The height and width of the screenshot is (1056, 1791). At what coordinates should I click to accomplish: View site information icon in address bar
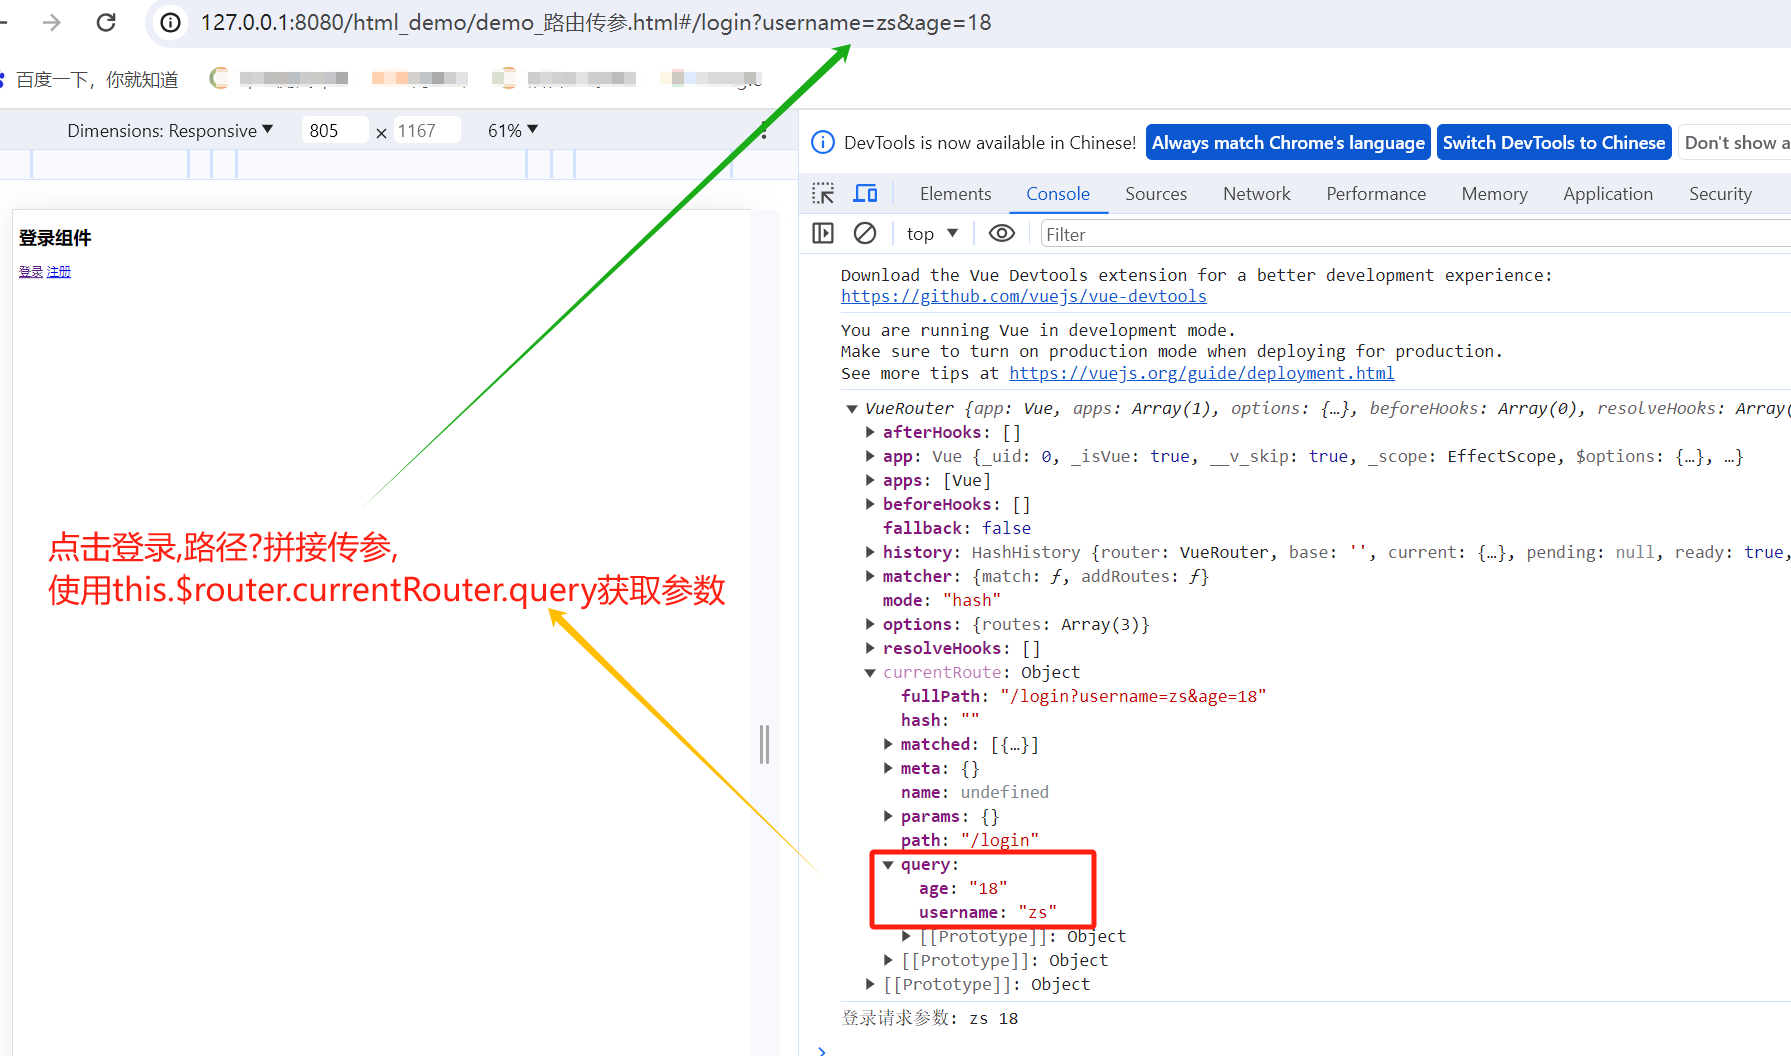[171, 22]
